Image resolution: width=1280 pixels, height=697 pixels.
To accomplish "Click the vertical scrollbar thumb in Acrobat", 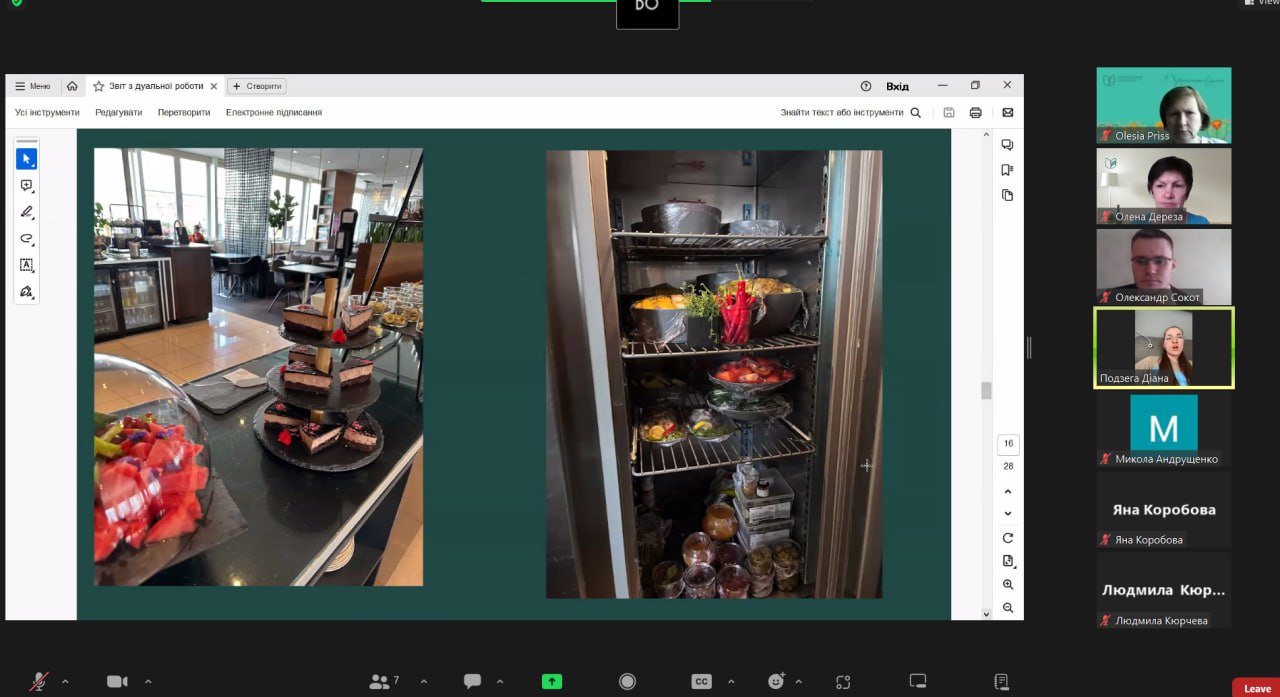I will [x=986, y=390].
